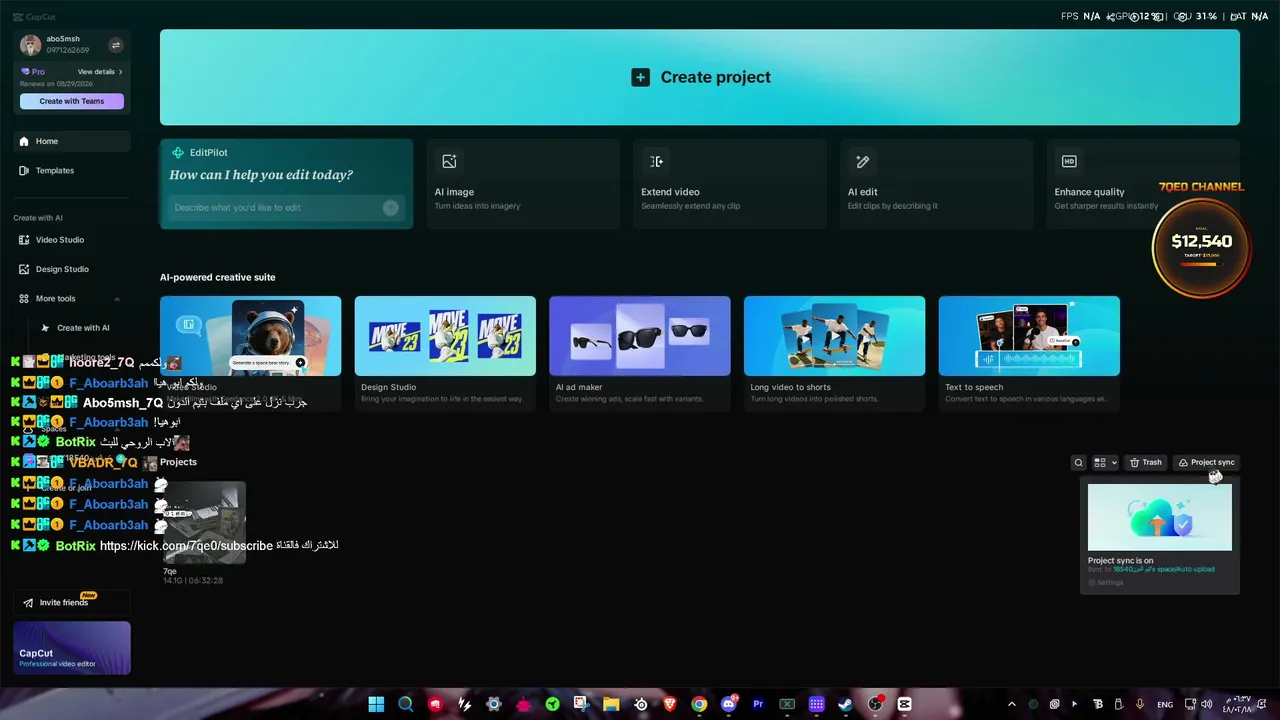
Task: Go to the Home sidebar item
Action: [72, 141]
